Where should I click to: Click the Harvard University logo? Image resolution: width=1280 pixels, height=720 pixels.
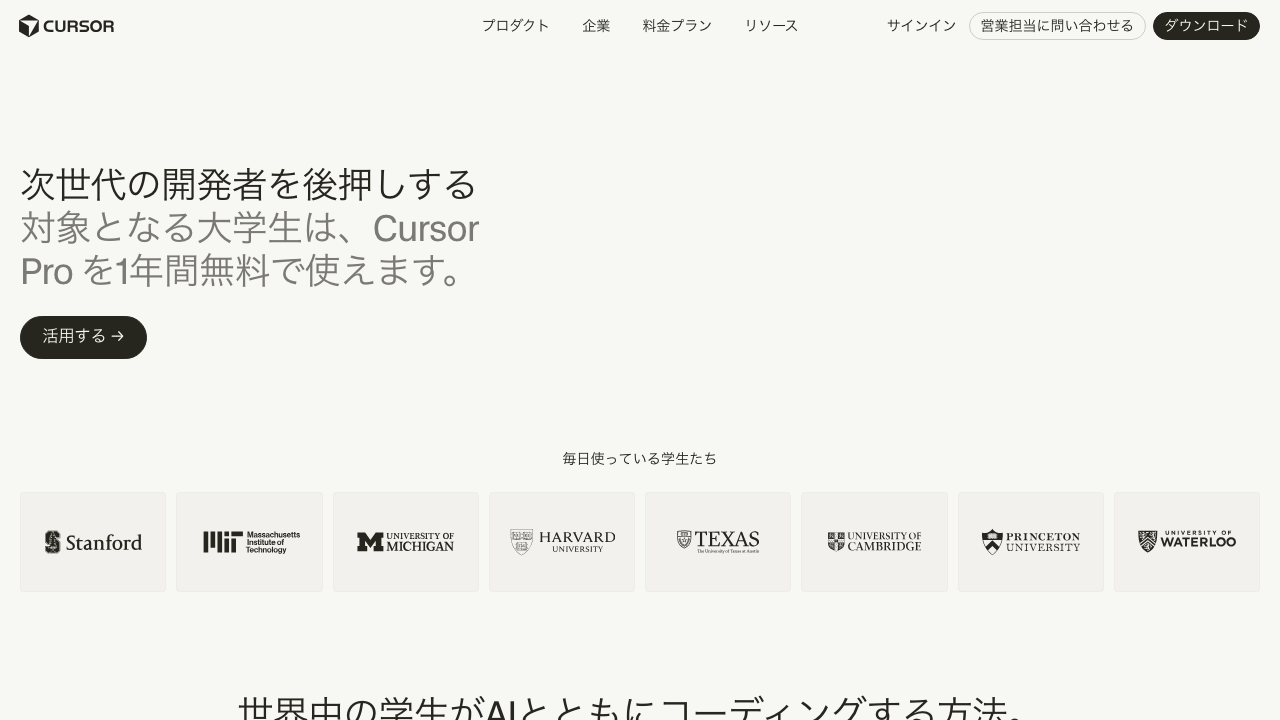pyautogui.click(x=561, y=541)
